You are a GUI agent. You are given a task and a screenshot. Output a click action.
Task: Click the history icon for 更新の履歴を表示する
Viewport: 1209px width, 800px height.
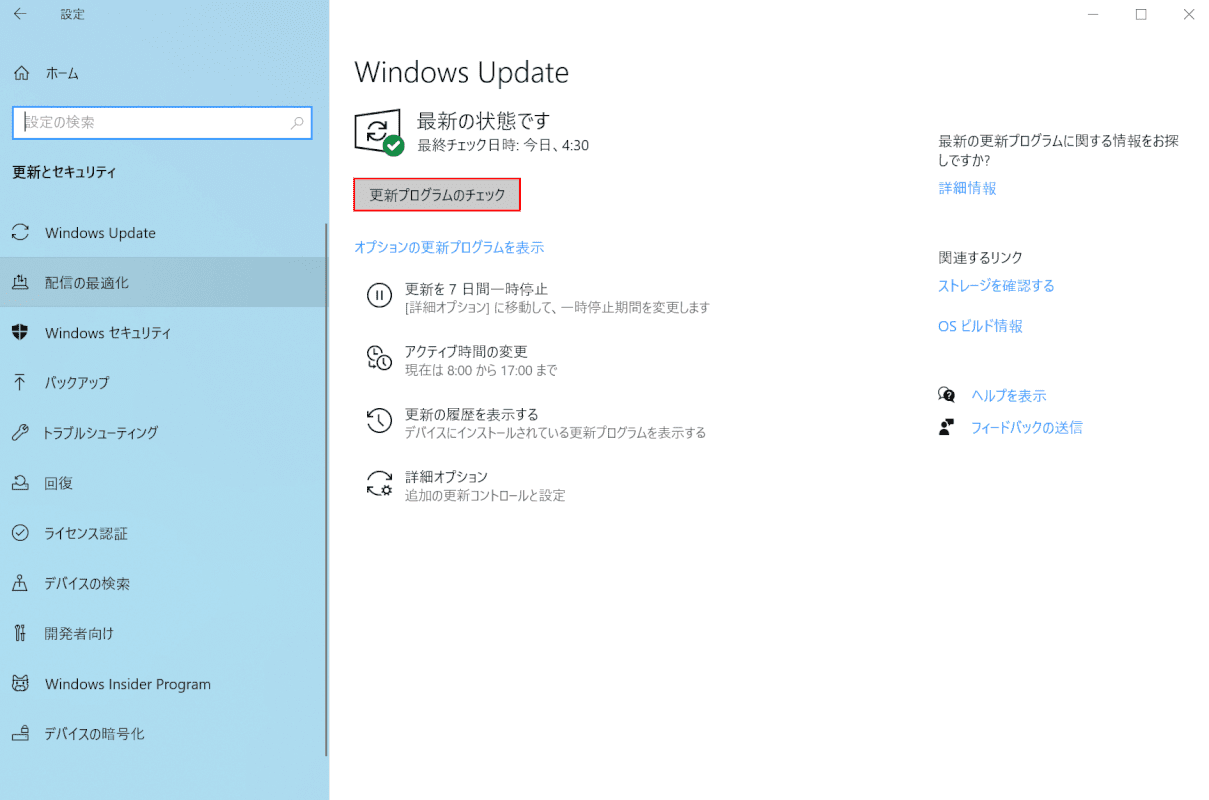379,421
